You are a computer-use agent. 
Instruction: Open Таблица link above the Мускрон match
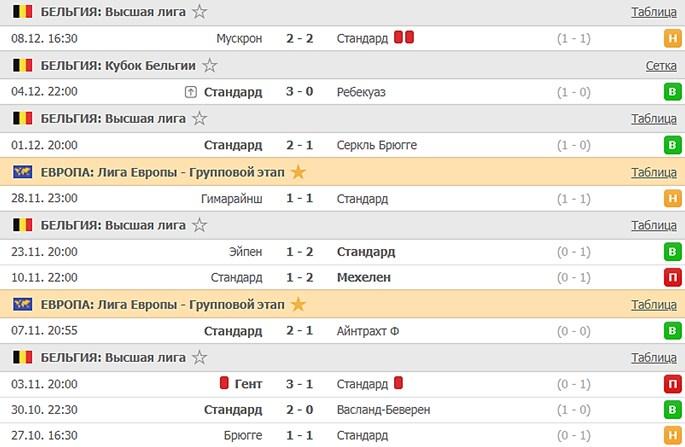(x=654, y=12)
